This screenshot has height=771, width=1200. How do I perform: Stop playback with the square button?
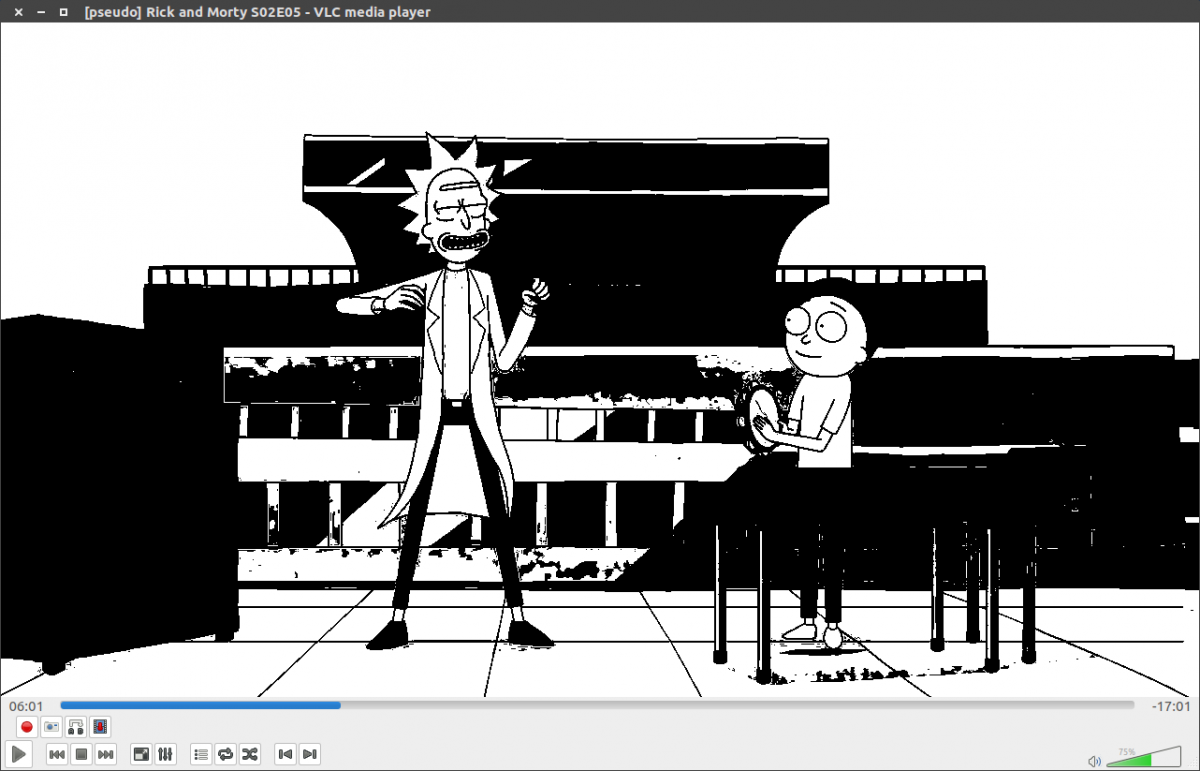(82, 754)
